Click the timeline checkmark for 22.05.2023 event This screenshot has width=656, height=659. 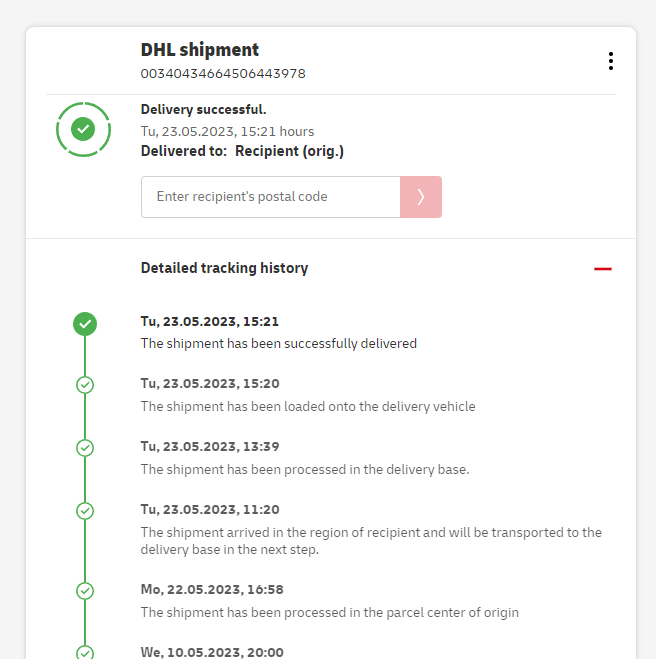coord(85,591)
